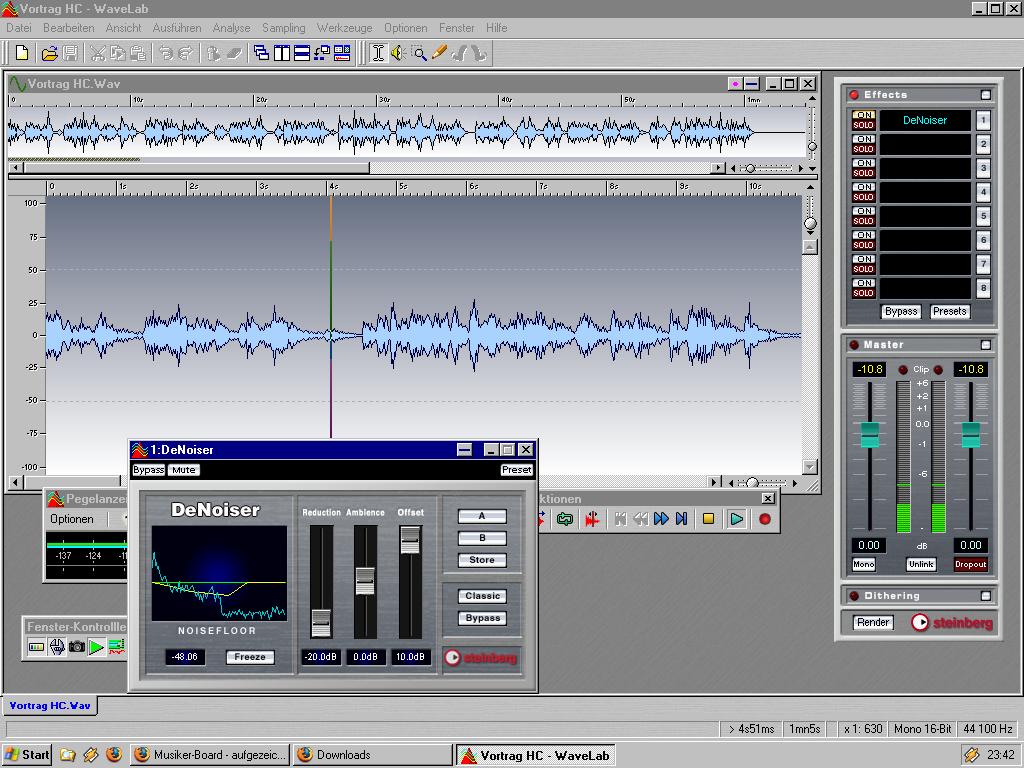Toggle the Classic mode in DeNoiser
The width and height of the screenshot is (1024, 768).
pos(483,596)
